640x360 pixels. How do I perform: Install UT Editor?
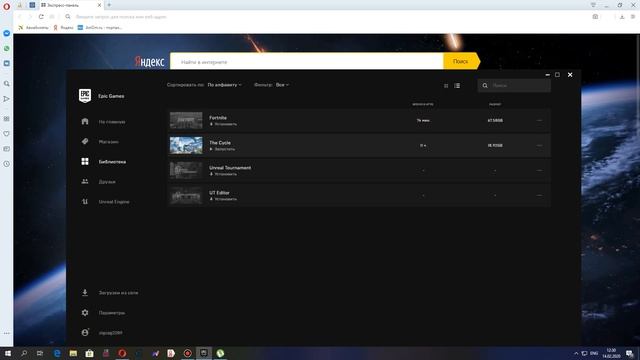point(223,199)
